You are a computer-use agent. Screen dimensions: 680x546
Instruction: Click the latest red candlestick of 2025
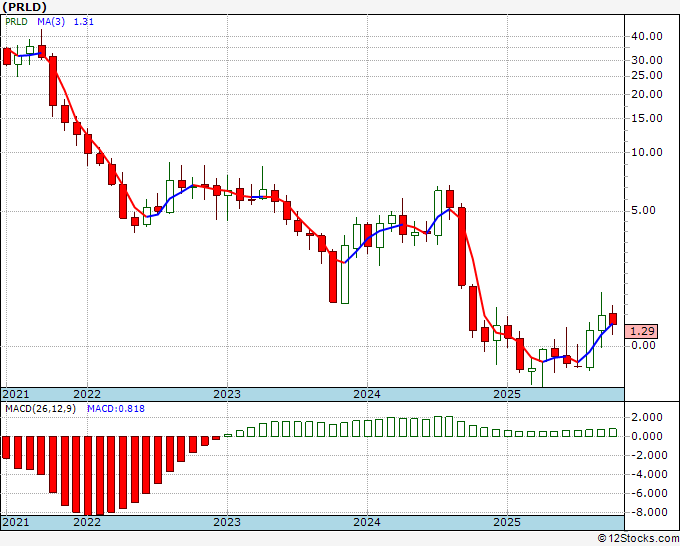(613, 318)
